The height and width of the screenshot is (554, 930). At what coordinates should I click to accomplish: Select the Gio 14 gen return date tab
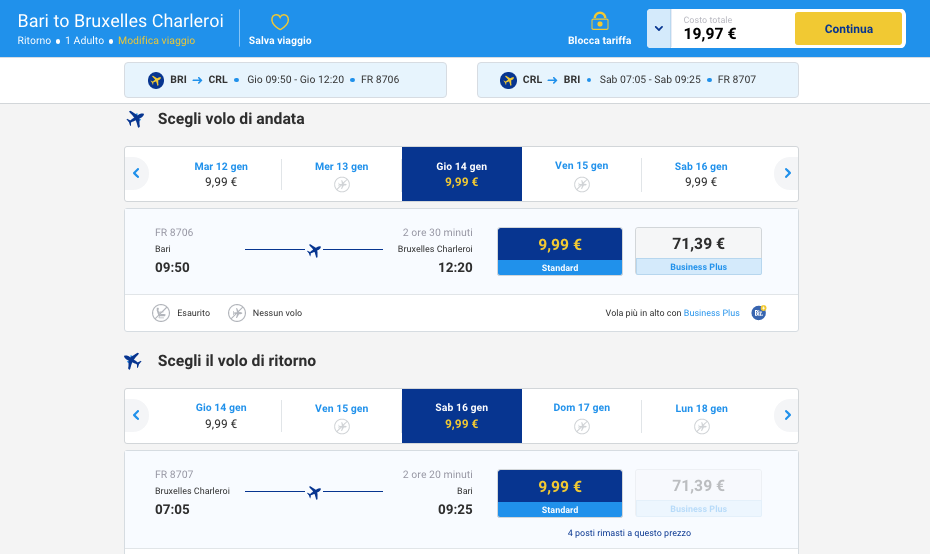click(x=221, y=416)
